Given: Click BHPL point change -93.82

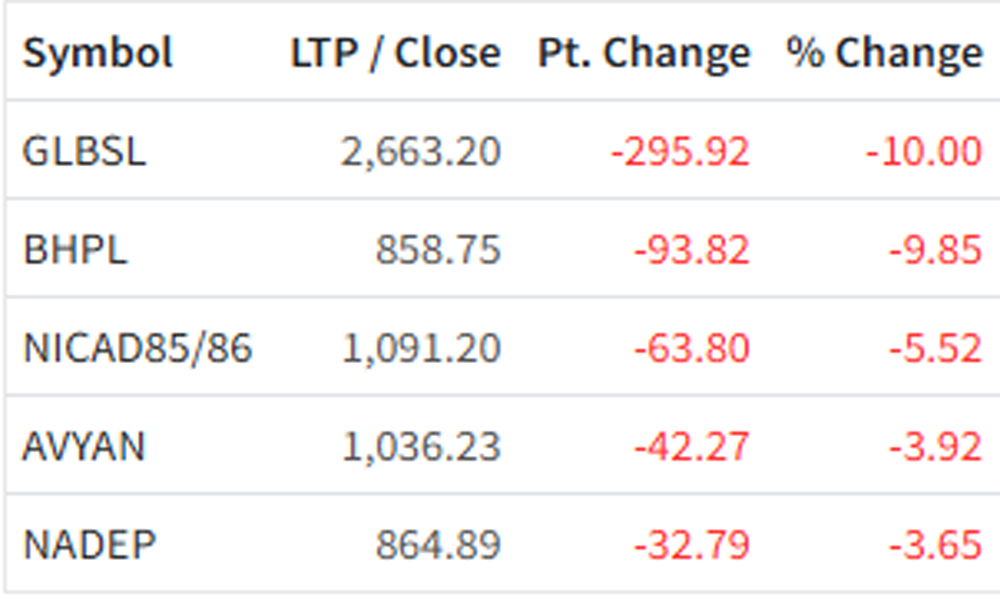Looking at the screenshot, I should tap(691, 249).
